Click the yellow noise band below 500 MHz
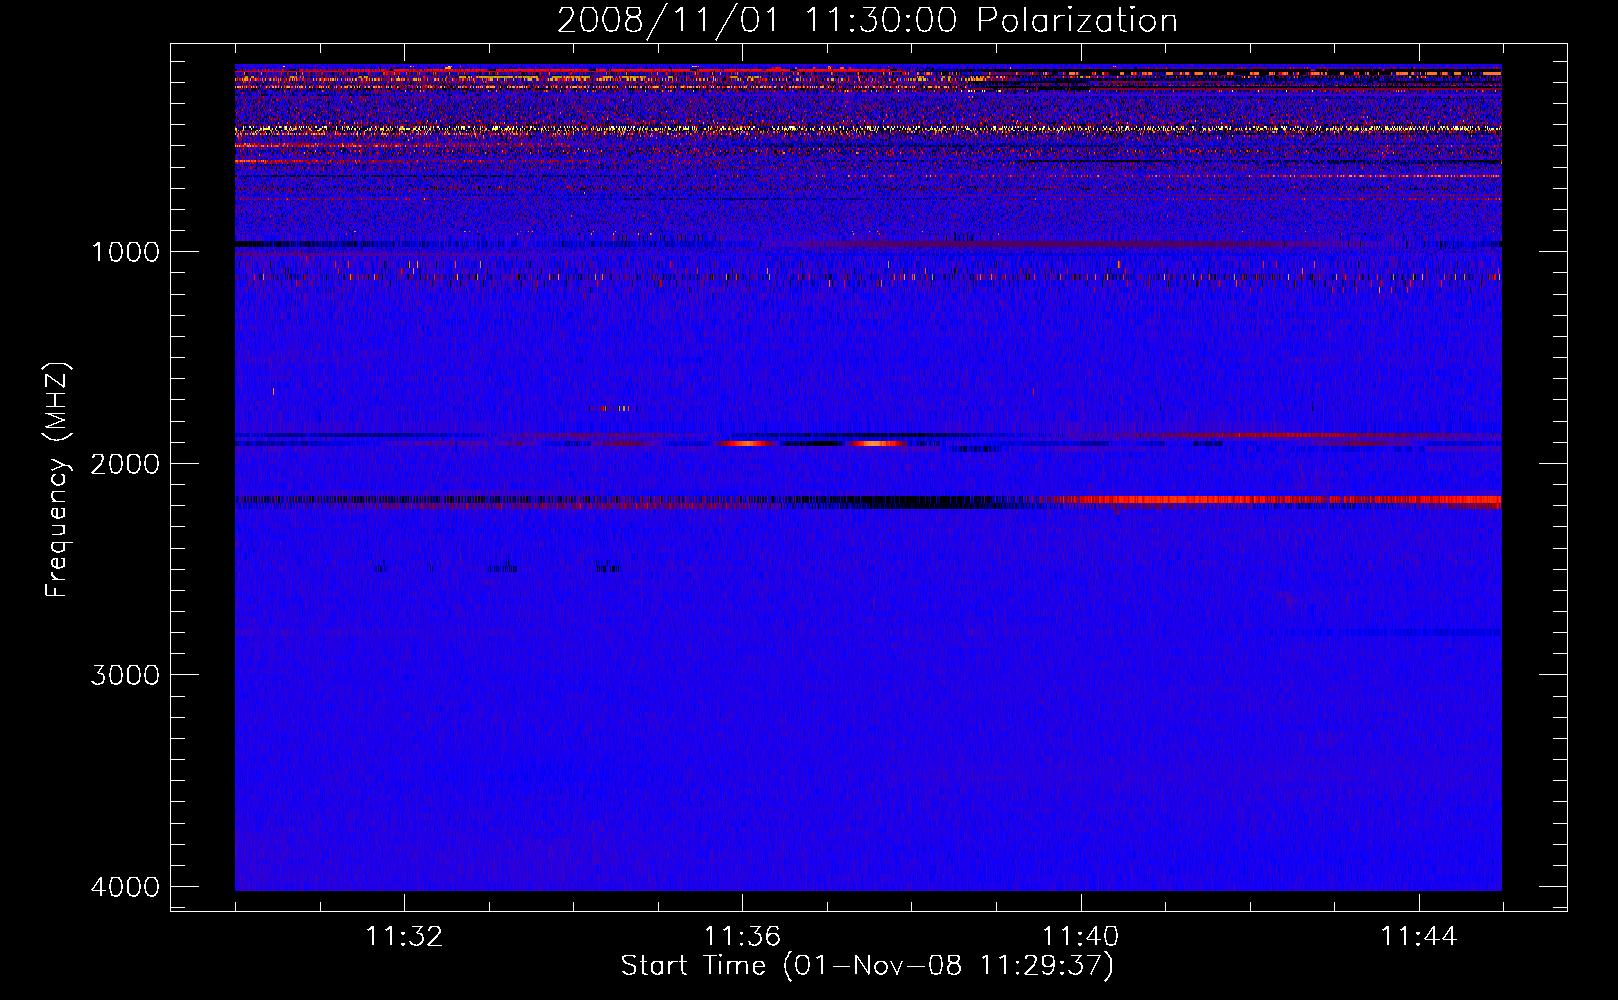The height and width of the screenshot is (1000, 1618). (868, 129)
